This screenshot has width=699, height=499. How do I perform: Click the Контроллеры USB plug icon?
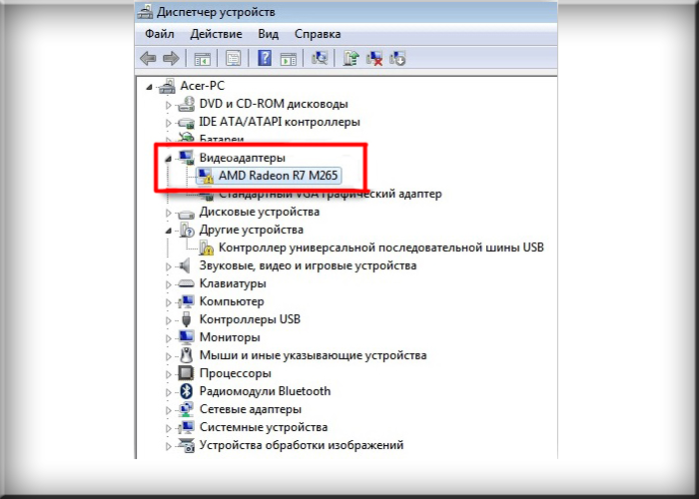pyautogui.click(x=186, y=320)
